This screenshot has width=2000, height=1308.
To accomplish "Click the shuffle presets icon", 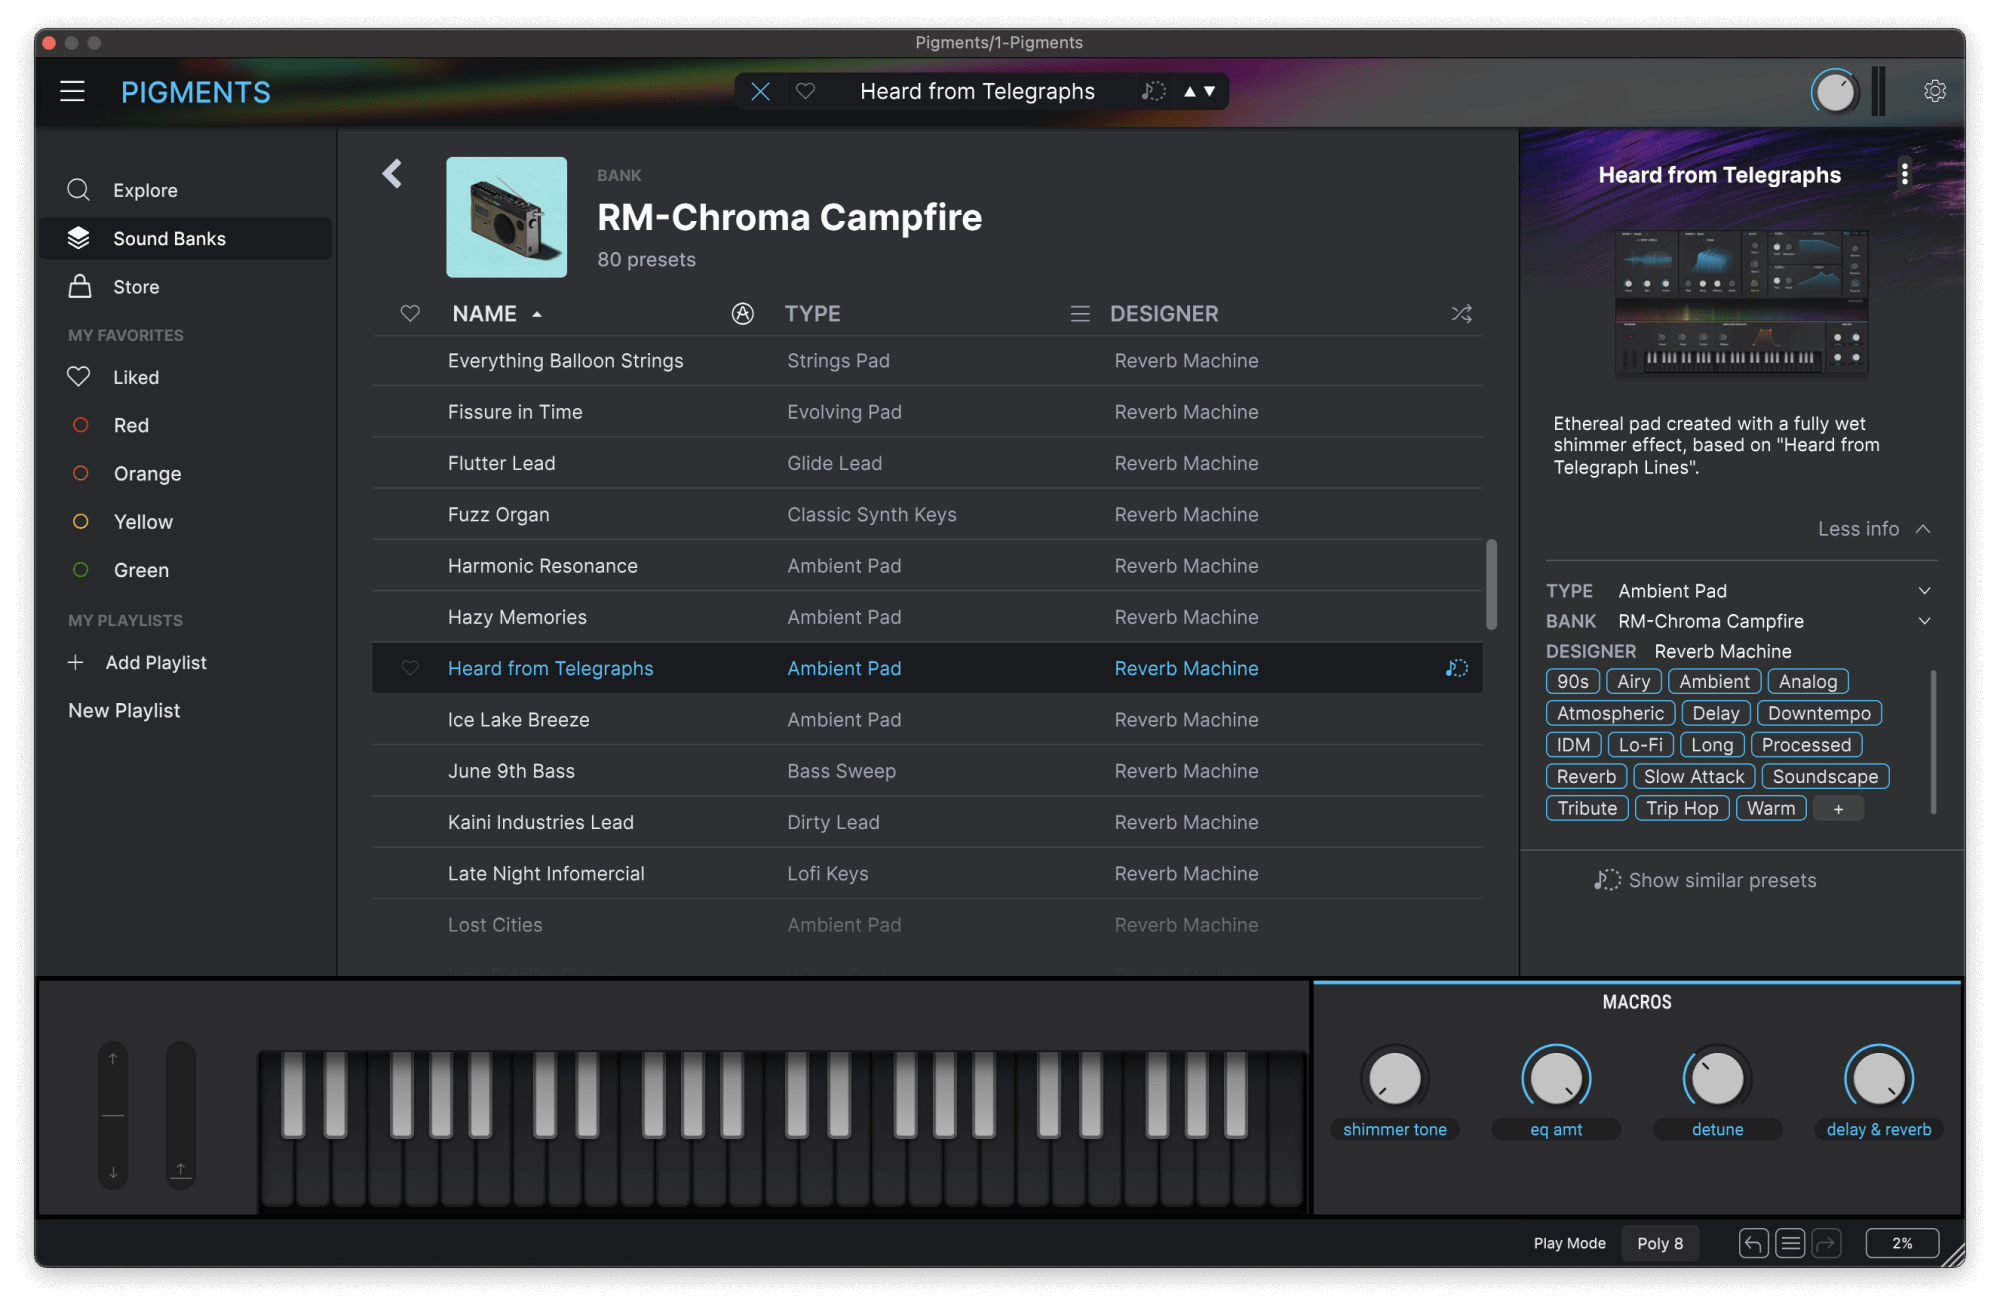I will click(x=1461, y=314).
